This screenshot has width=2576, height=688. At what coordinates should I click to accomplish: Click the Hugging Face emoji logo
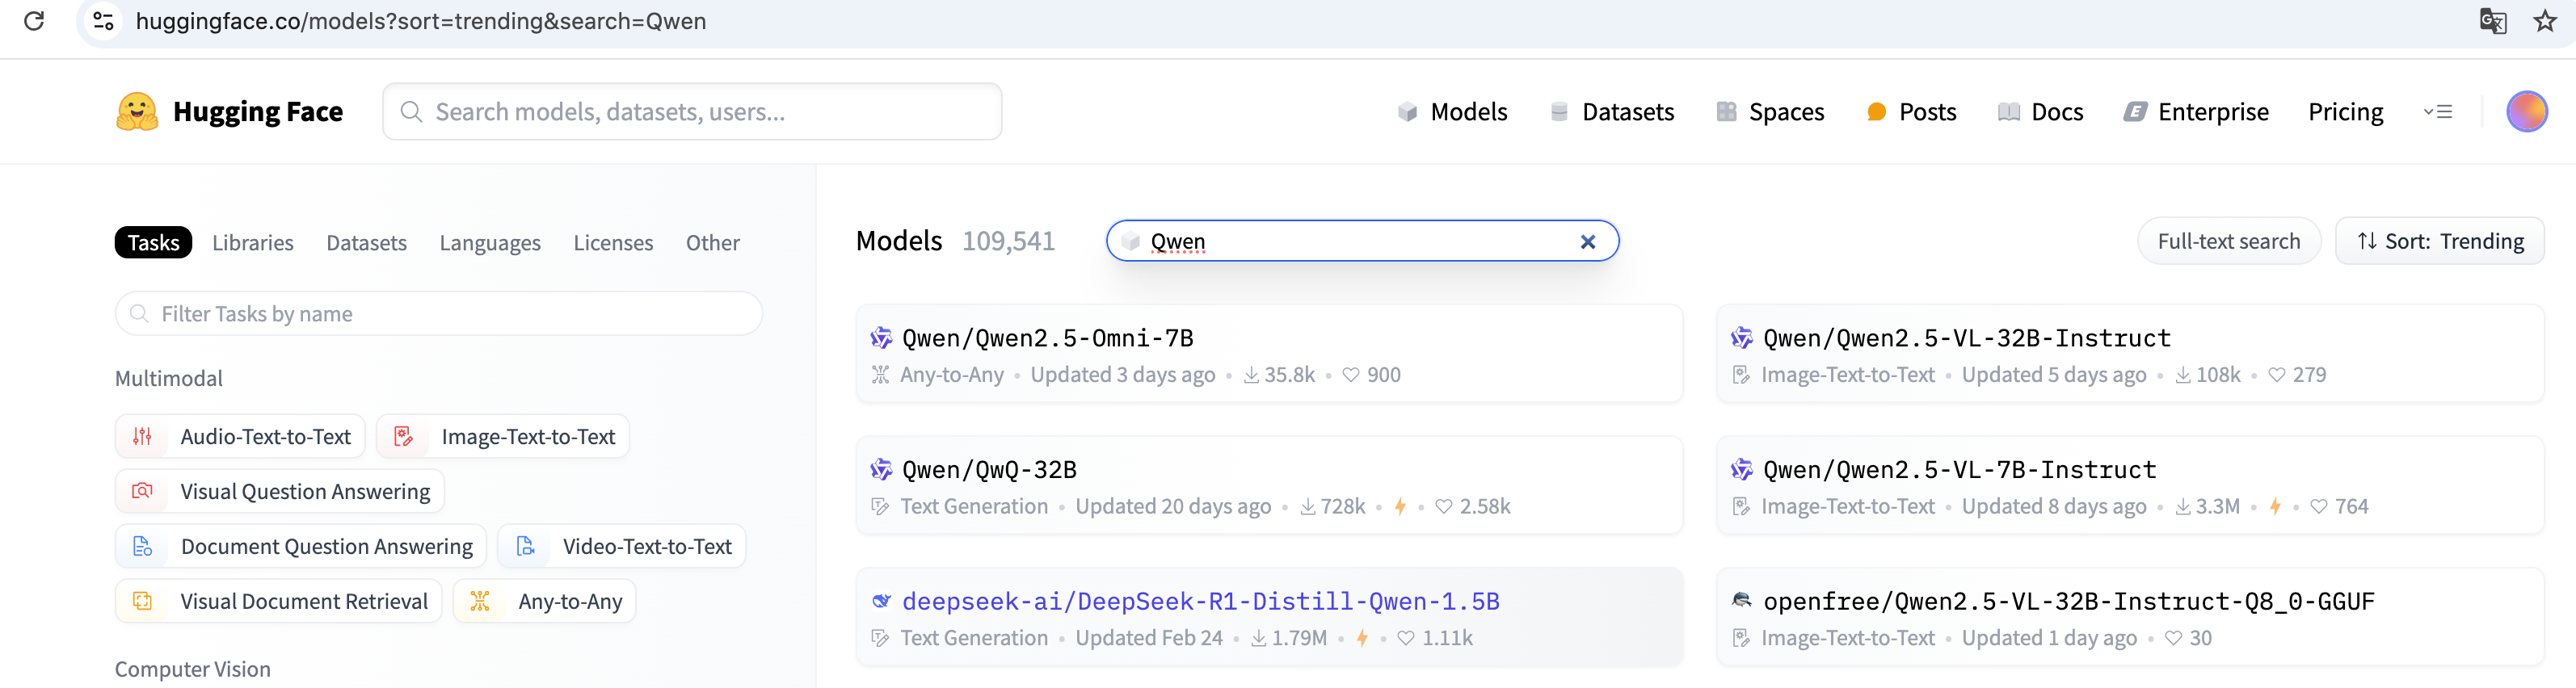137,112
